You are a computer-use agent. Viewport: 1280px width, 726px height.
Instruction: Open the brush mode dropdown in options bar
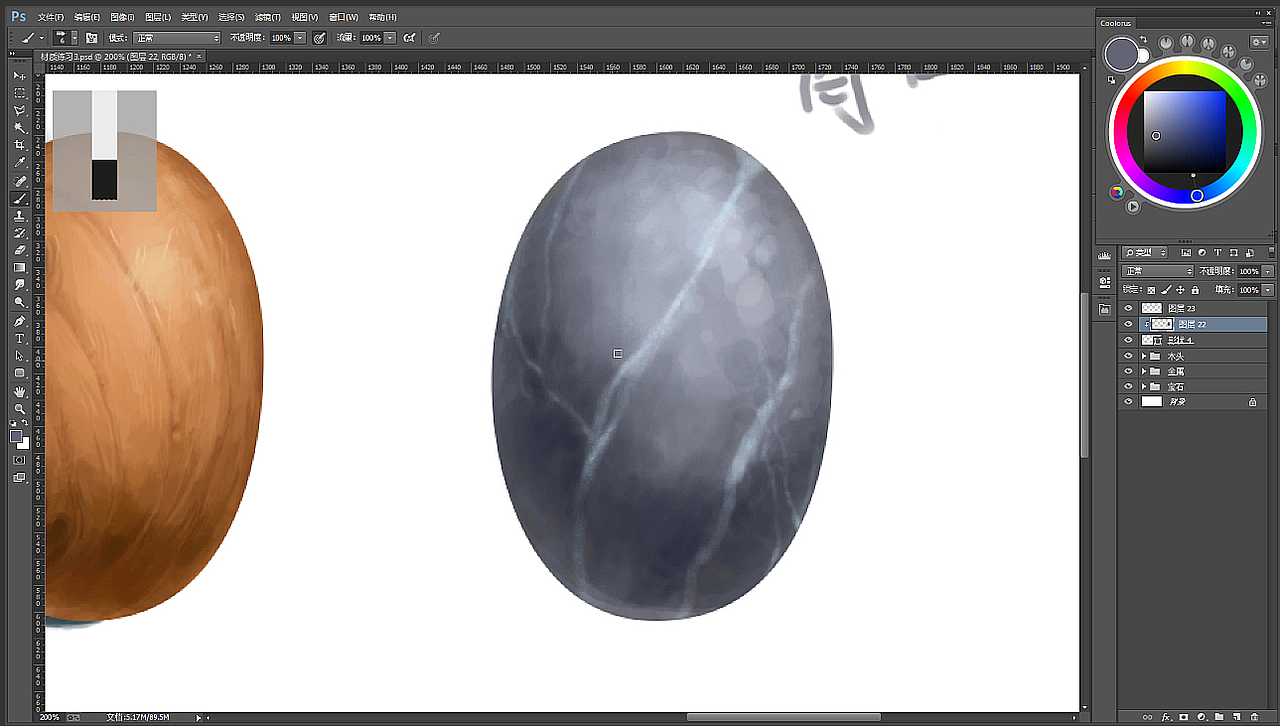tap(177, 38)
